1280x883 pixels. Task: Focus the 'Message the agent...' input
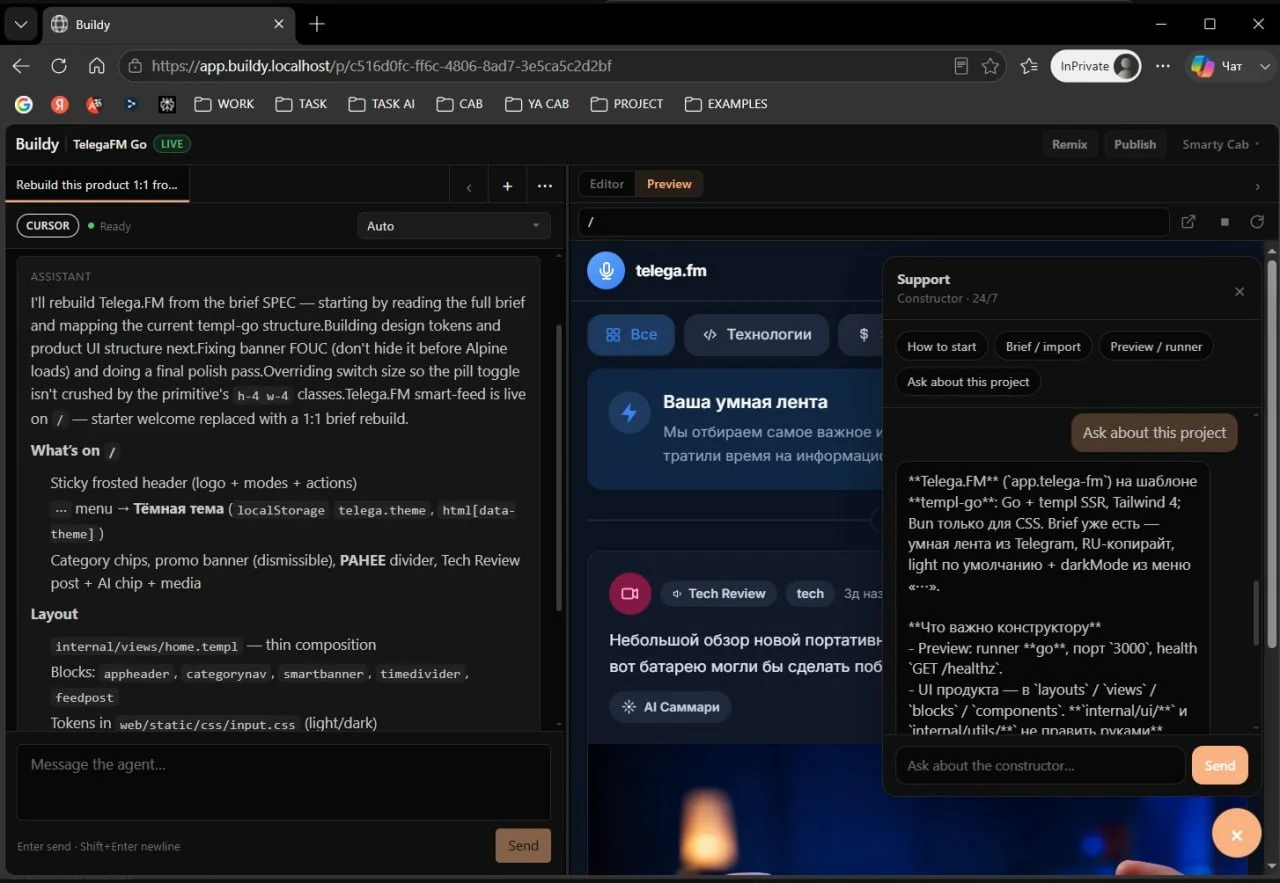(x=284, y=782)
